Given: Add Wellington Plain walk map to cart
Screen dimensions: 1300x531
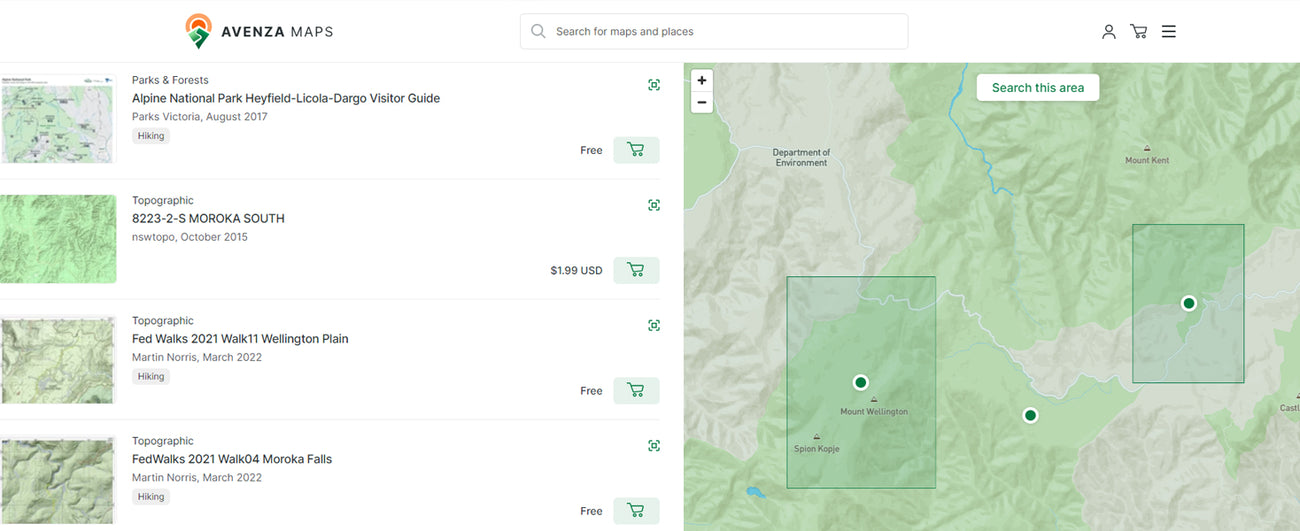Looking at the screenshot, I should (635, 391).
